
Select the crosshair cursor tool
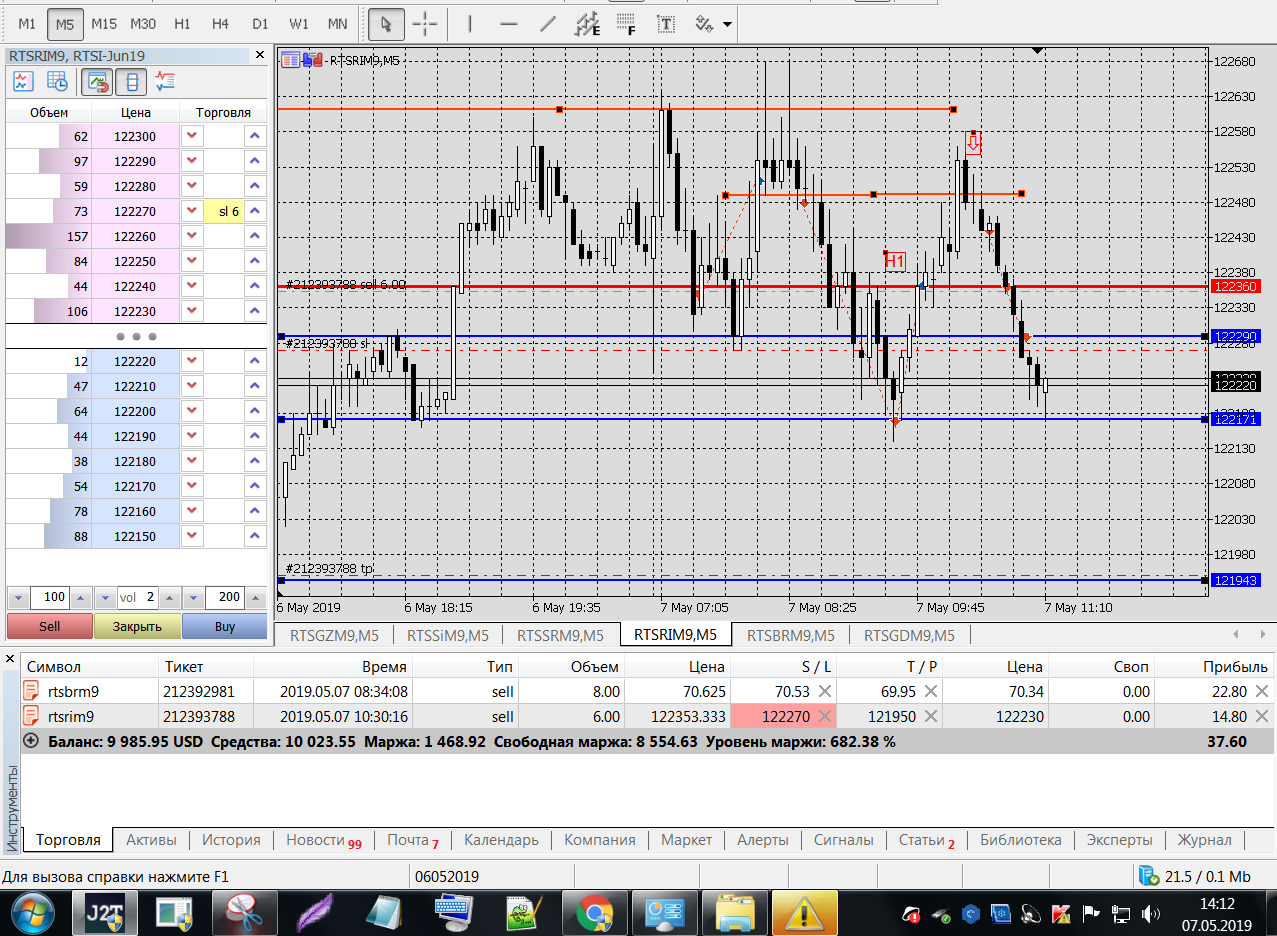click(426, 23)
